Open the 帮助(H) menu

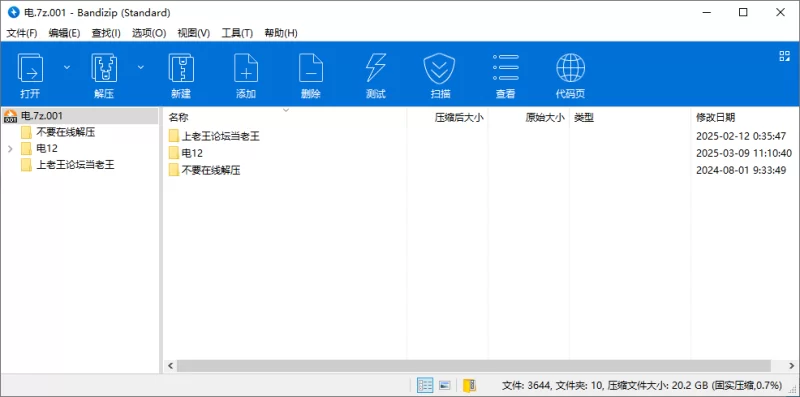281,33
